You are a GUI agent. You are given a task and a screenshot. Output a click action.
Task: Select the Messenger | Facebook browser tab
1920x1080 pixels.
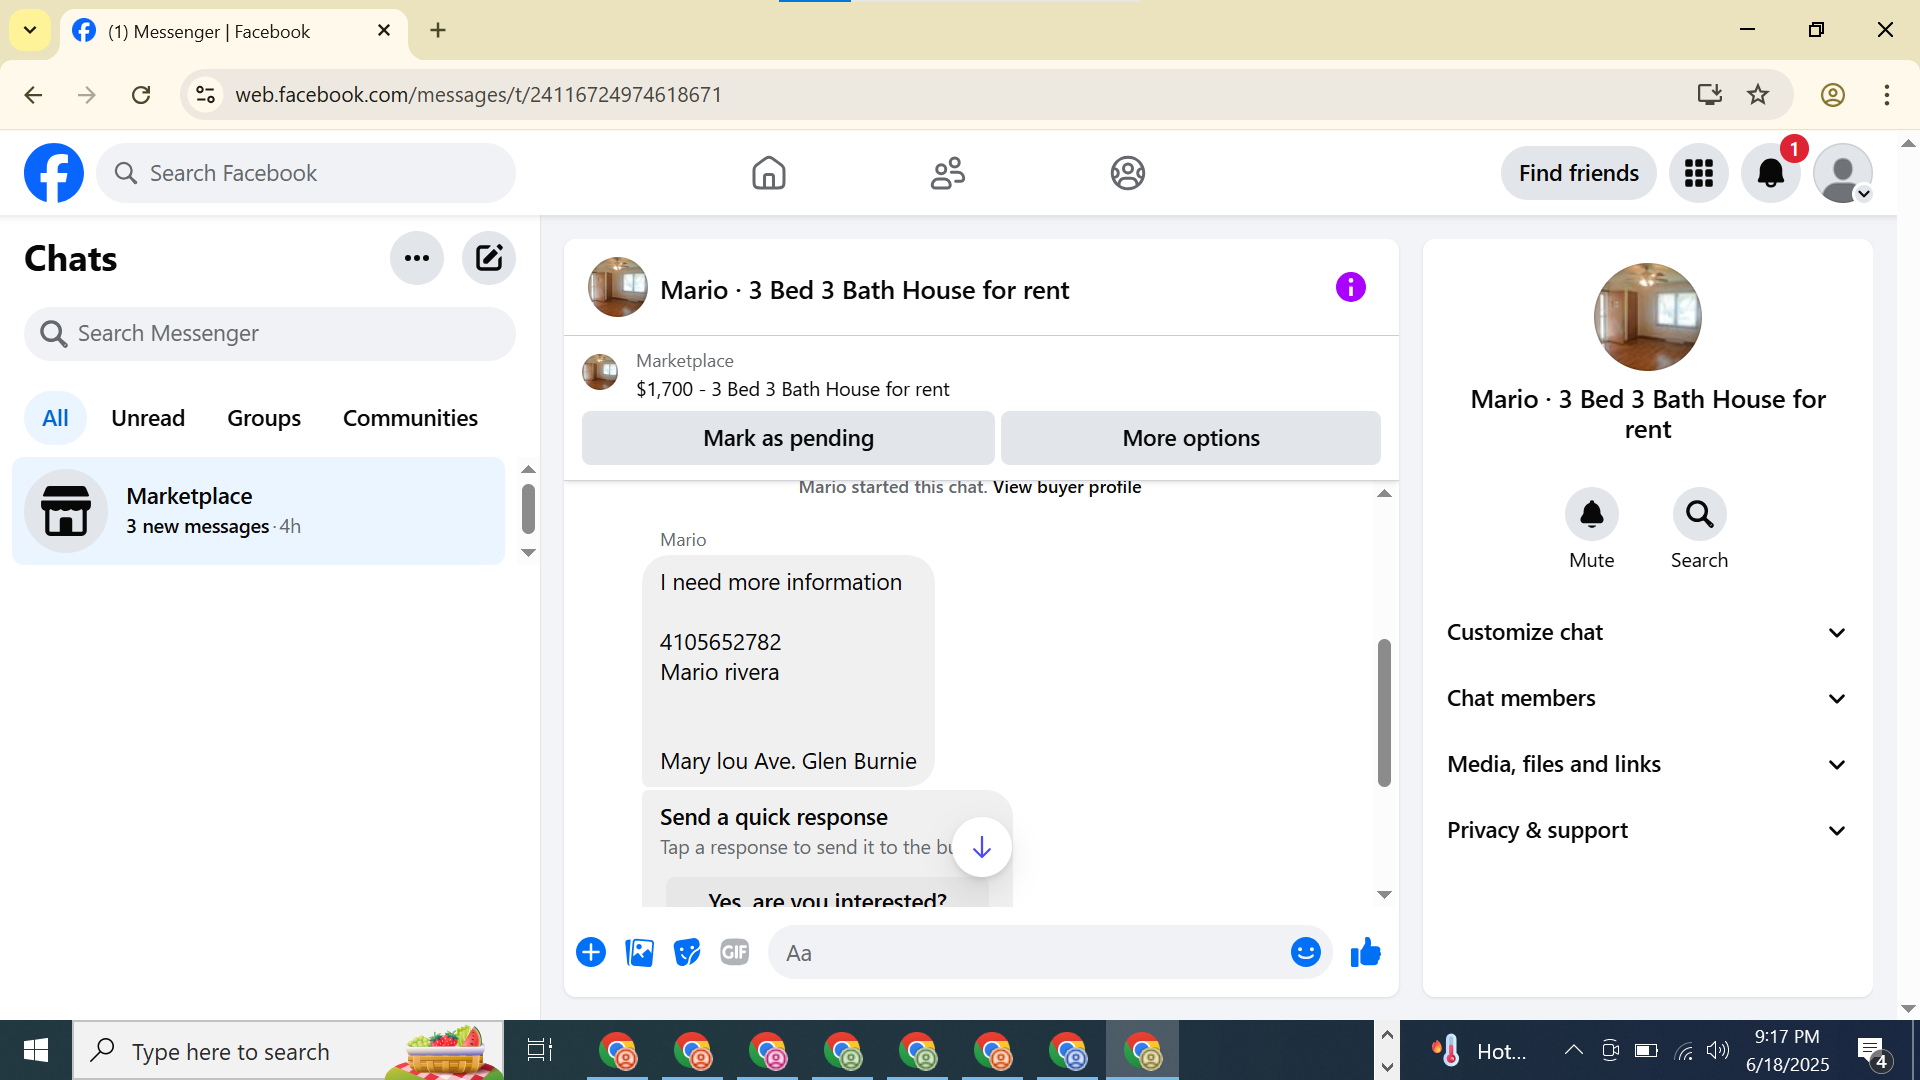tap(233, 31)
